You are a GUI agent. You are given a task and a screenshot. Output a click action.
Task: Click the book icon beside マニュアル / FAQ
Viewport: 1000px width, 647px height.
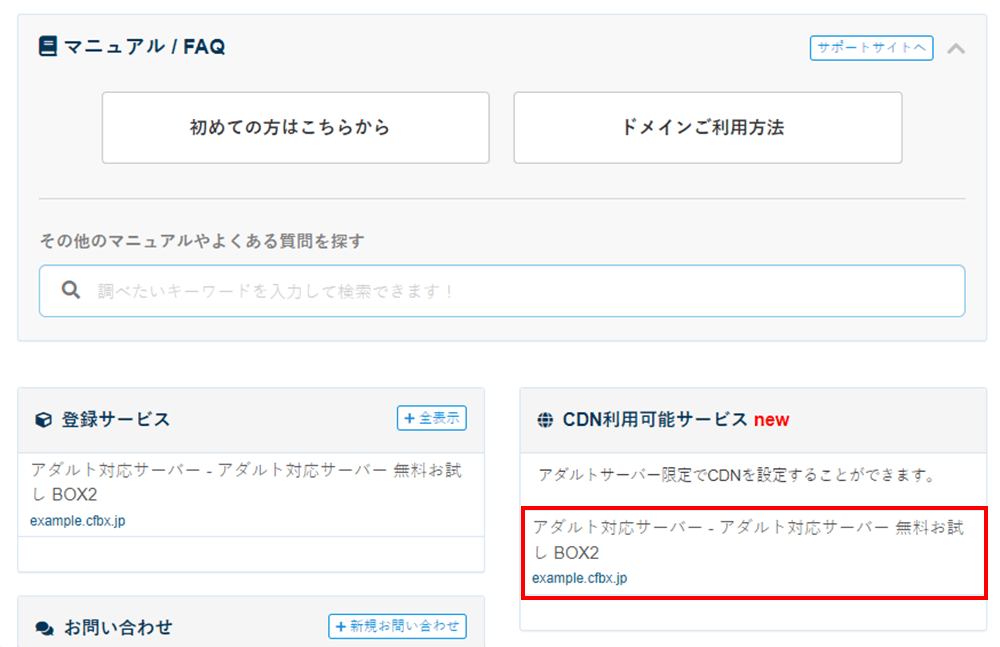(x=48, y=47)
